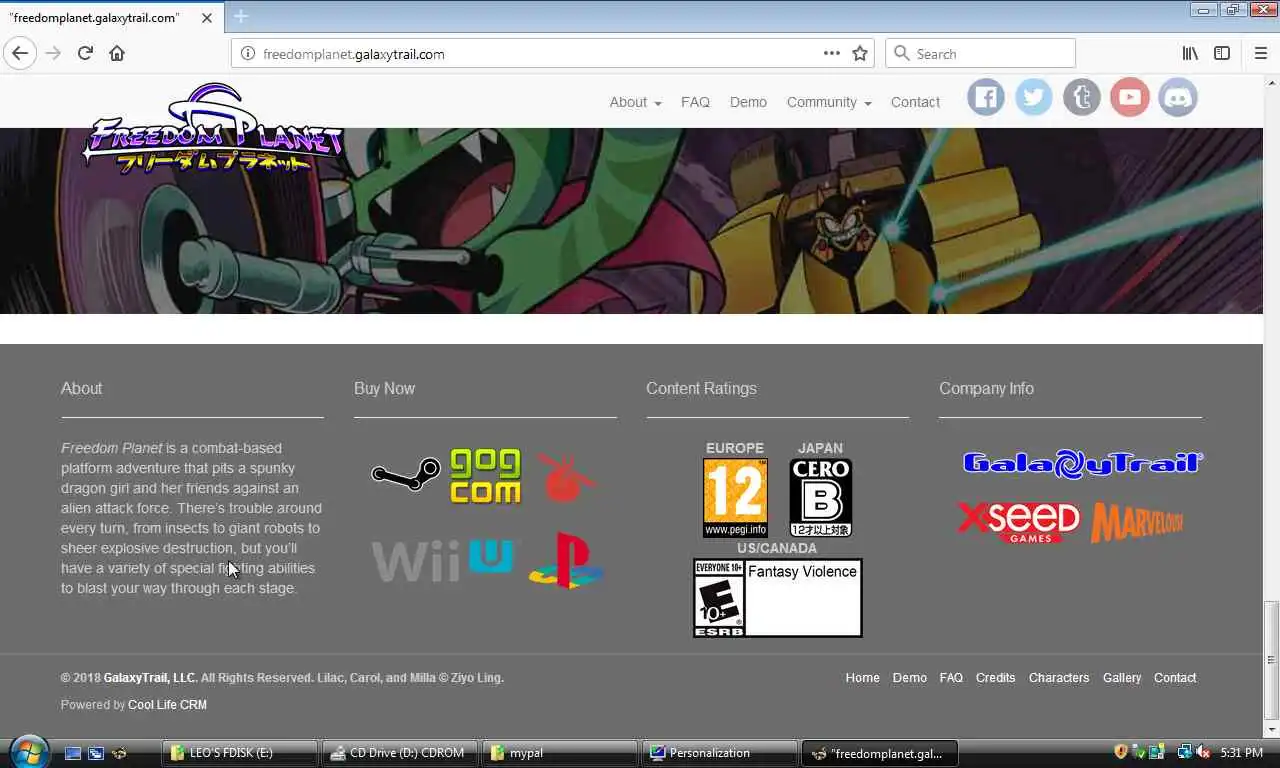Image resolution: width=1280 pixels, height=768 pixels.
Task: Open the Twitter social icon
Action: point(1033,97)
